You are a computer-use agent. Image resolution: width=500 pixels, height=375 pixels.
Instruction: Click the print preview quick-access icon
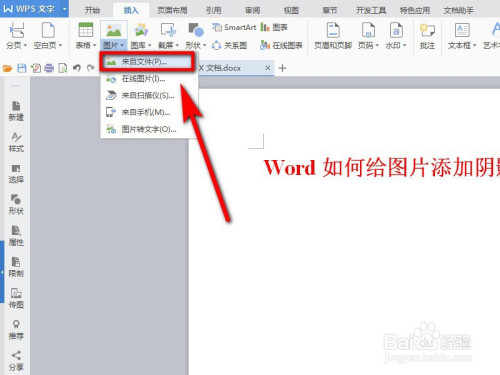(63, 69)
